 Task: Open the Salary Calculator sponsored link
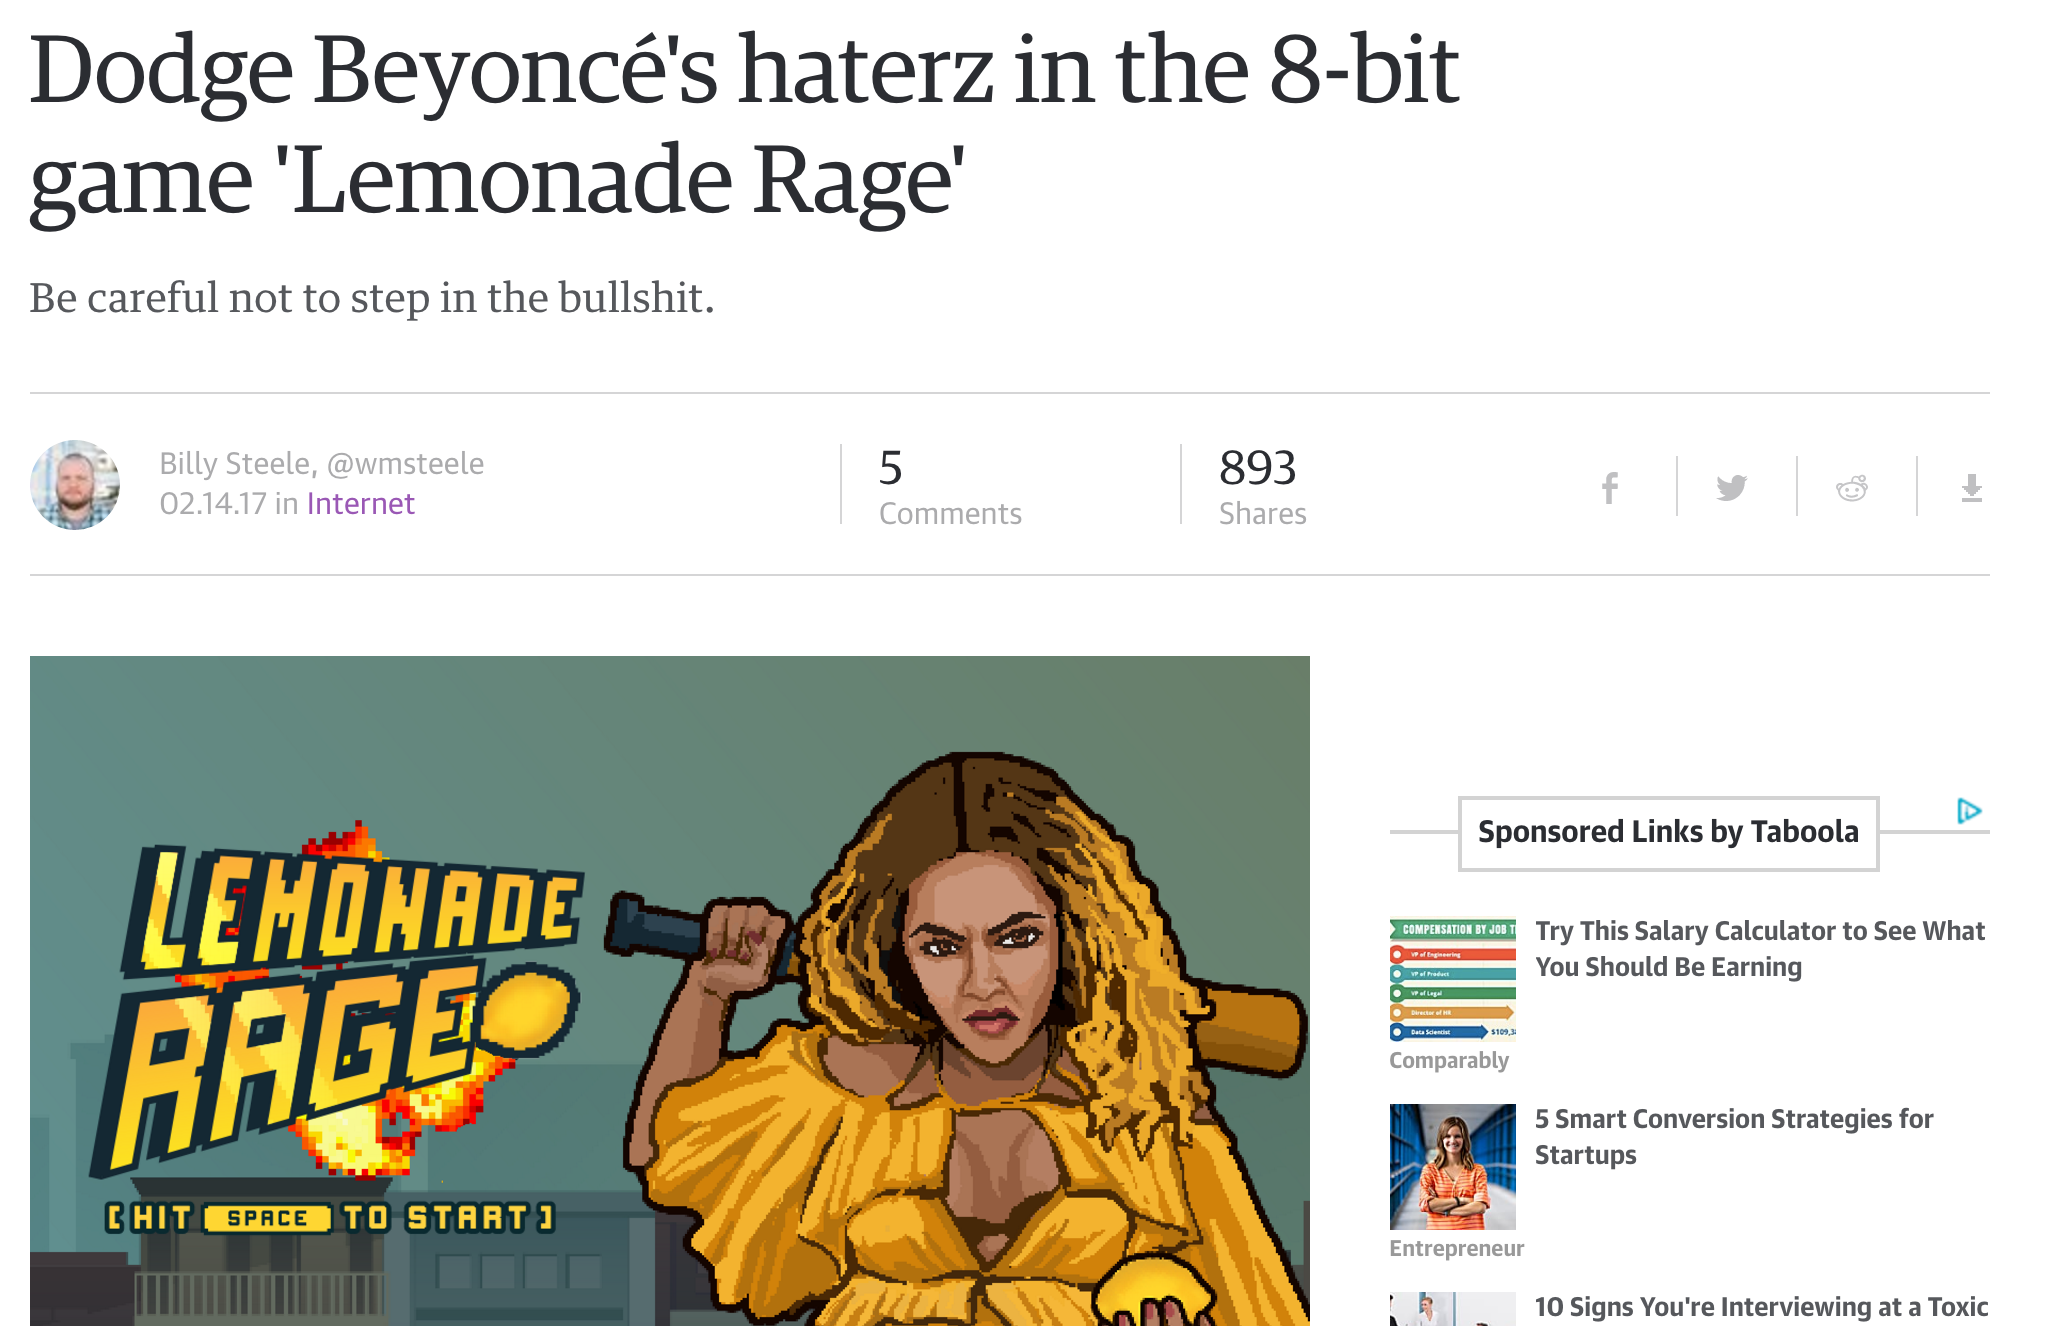pyautogui.click(x=1759, y=949)
